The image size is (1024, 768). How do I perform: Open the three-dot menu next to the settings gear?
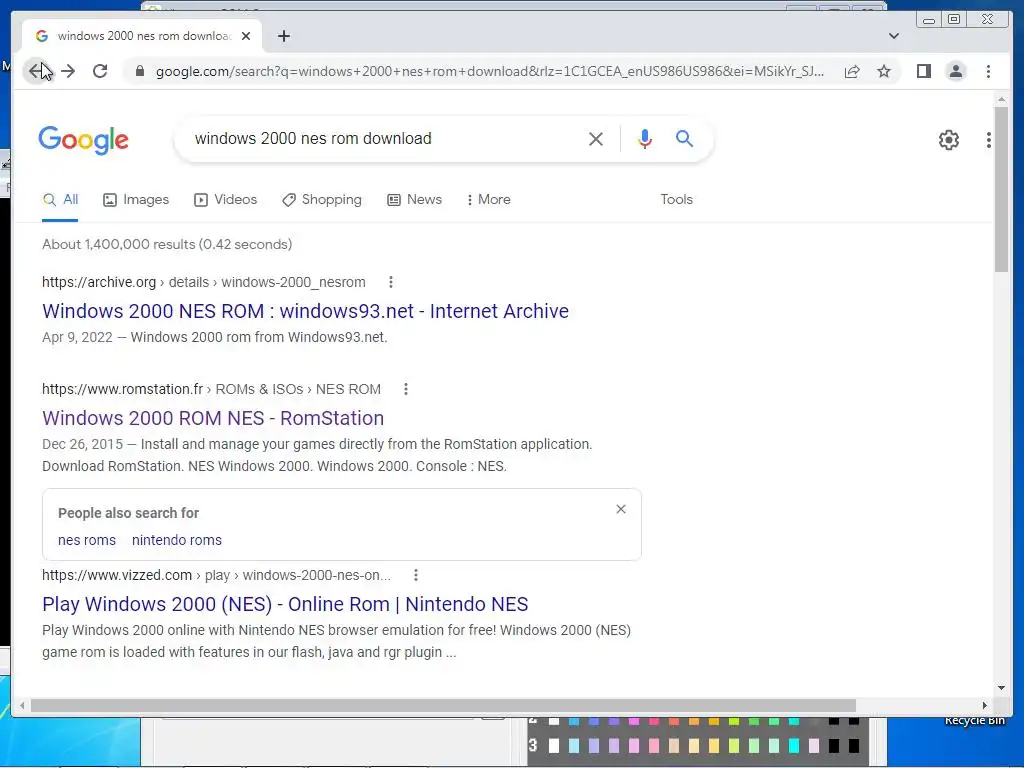pos(989,140)
